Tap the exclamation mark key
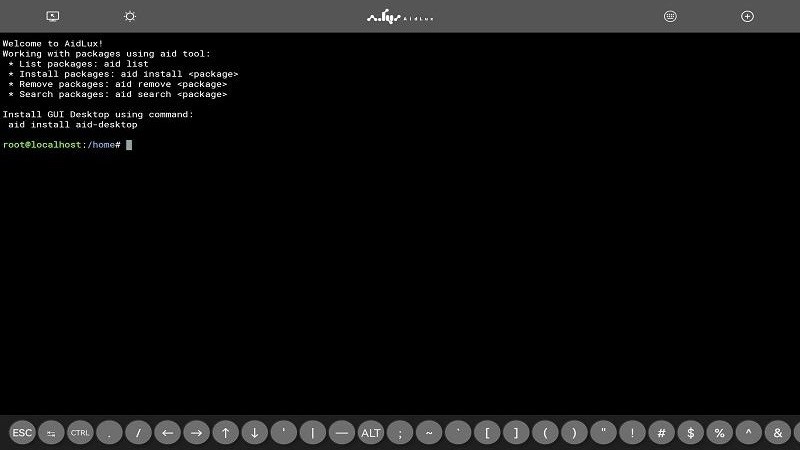 click(633, 433)
